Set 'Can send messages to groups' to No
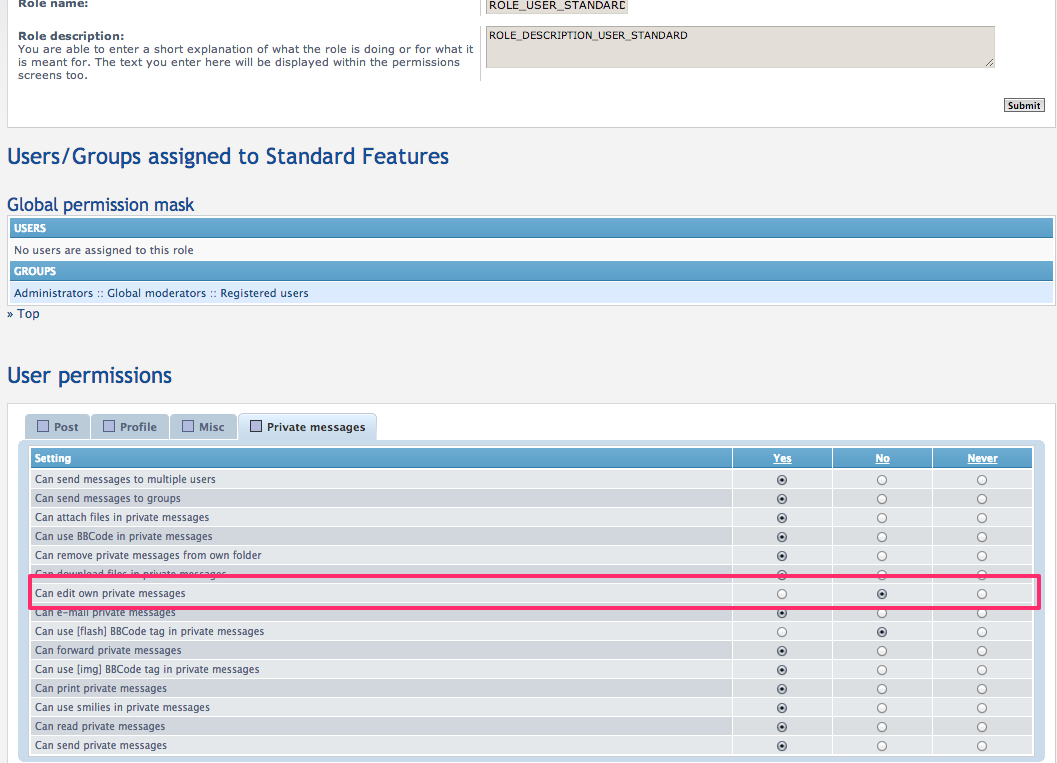Image resolution: width=1057 pixels, height=763 pixels. (882, 499)
